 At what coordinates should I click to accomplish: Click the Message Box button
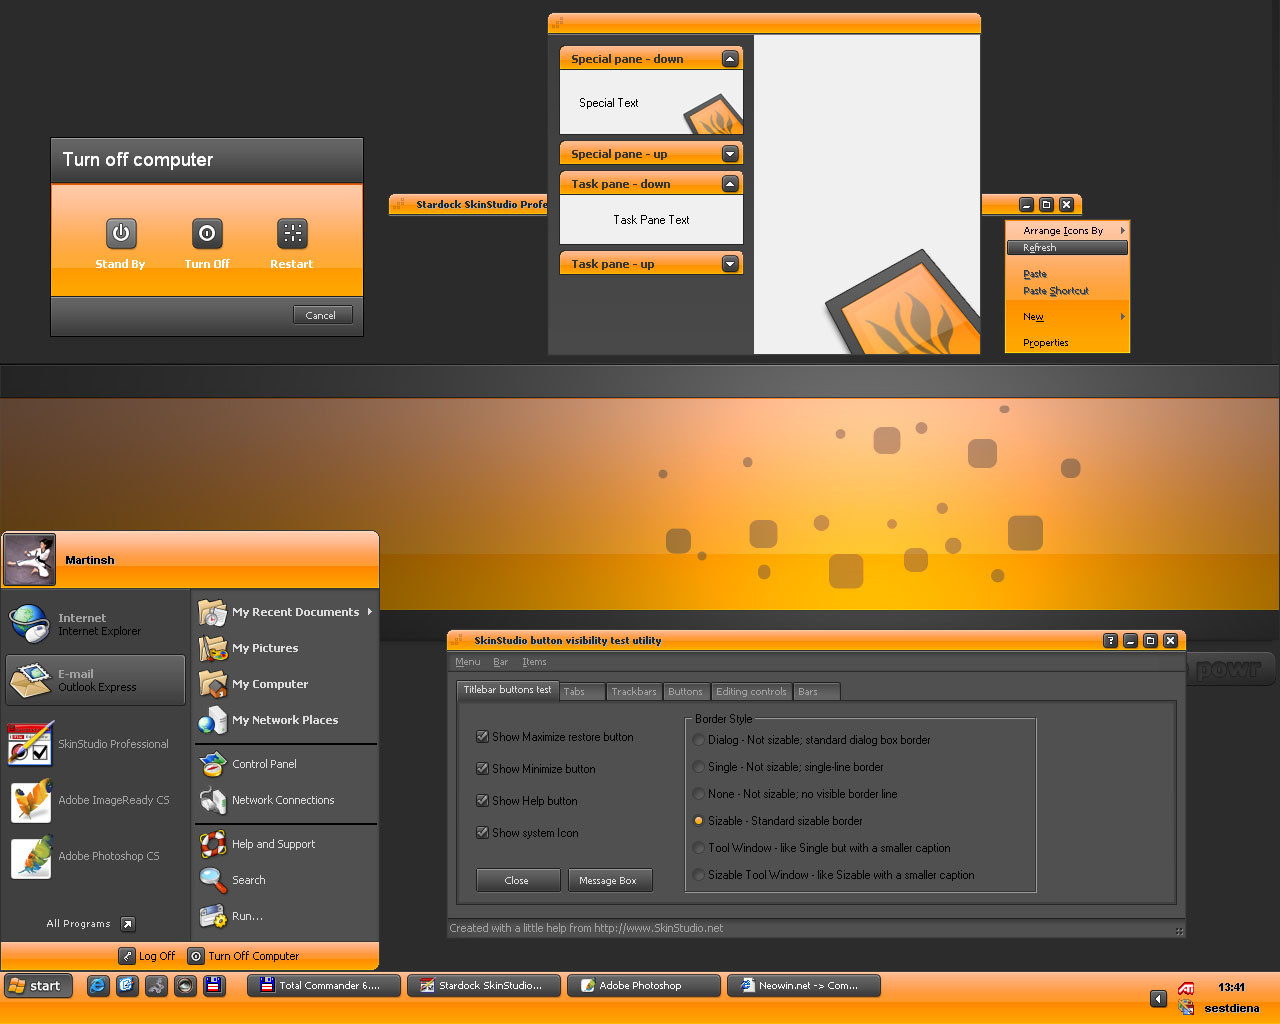(609, 880)
